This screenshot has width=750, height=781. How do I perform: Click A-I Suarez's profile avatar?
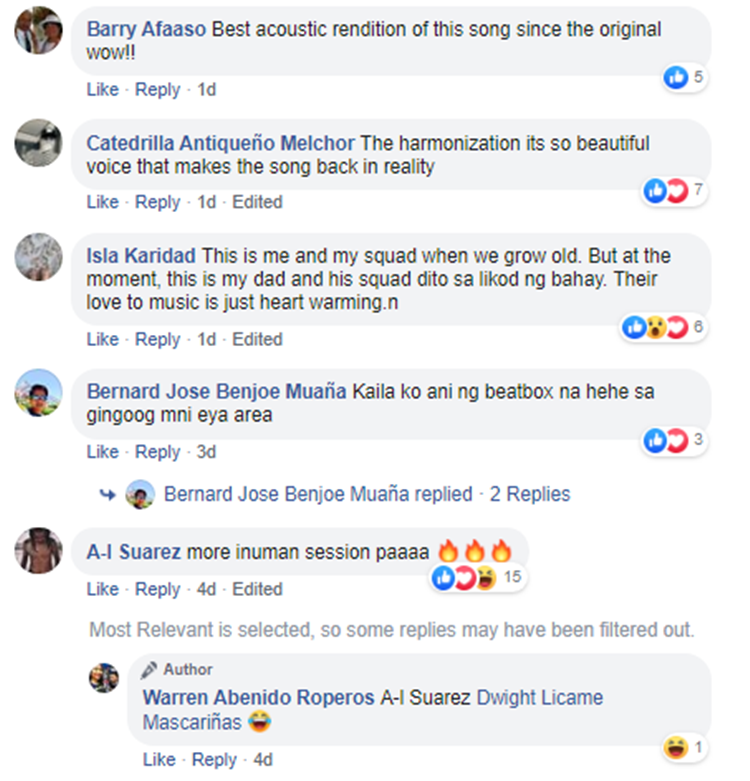coord(39,550)
